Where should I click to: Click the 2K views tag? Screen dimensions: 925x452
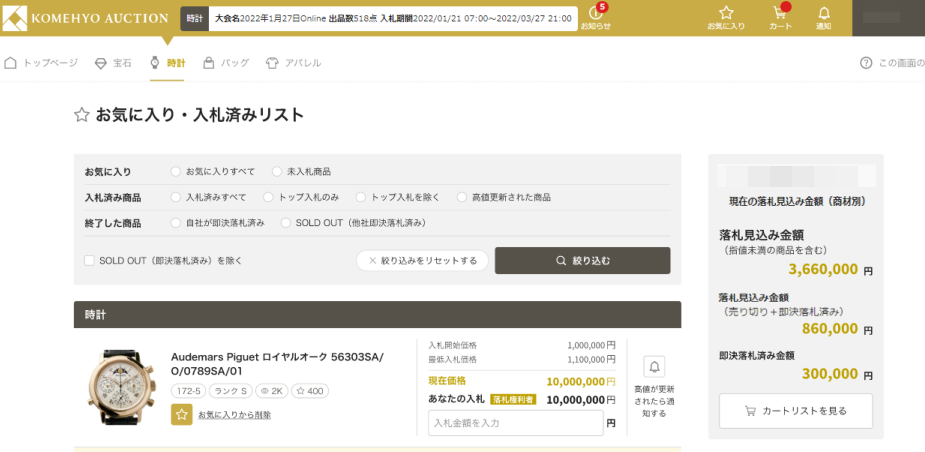click(271, 391)
